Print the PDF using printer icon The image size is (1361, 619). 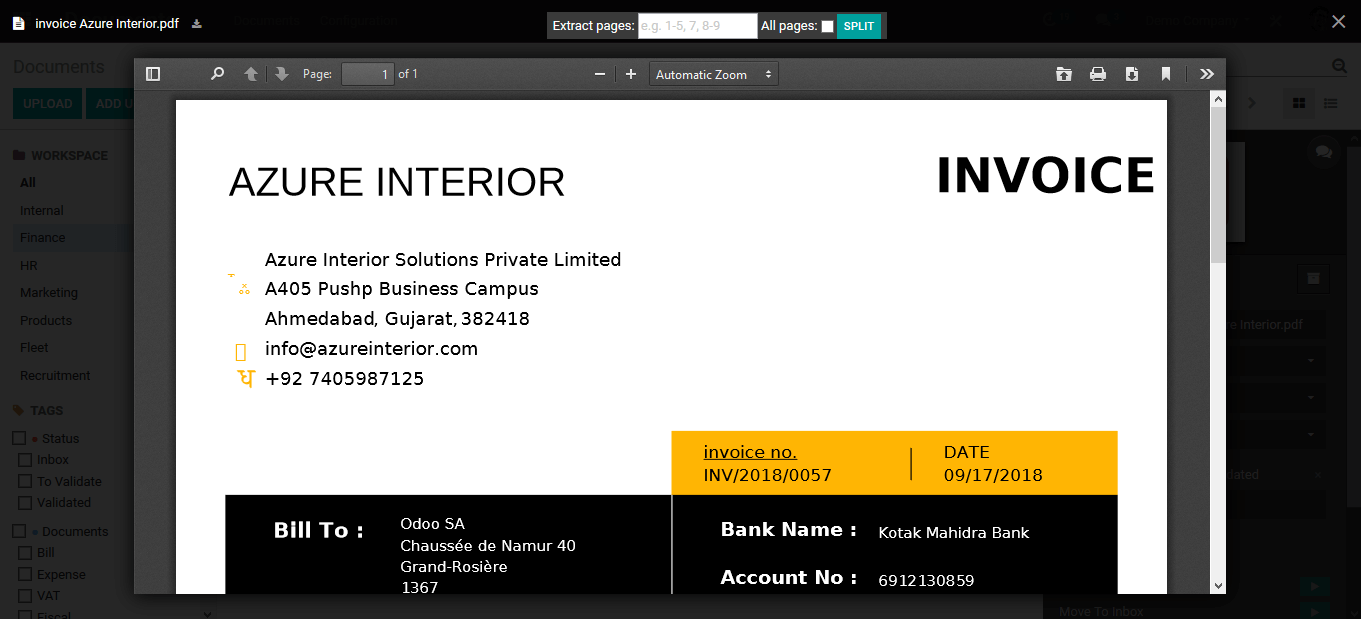click(x=1098, y=74)
